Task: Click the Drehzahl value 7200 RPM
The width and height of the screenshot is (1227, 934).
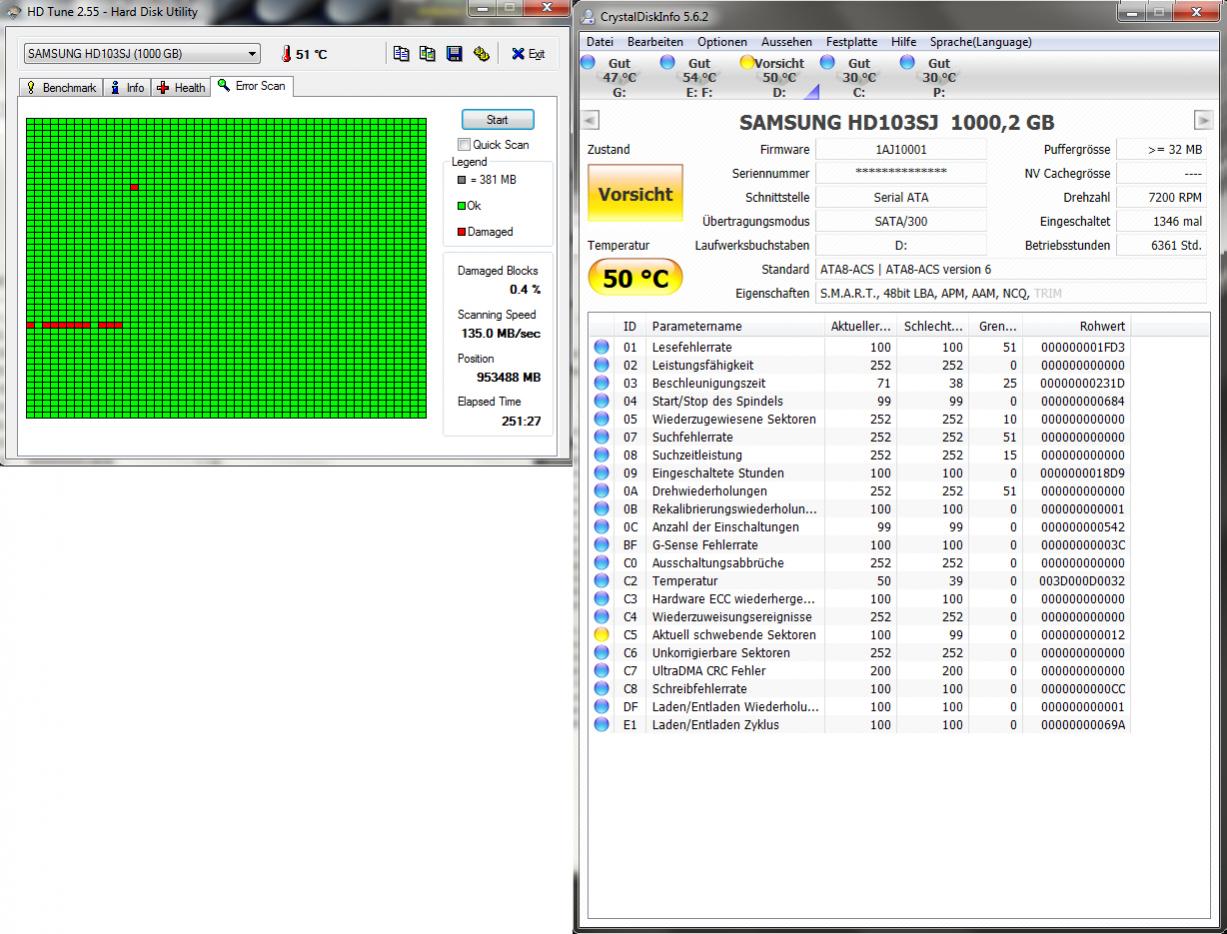Action: (x=1162, y=197)
